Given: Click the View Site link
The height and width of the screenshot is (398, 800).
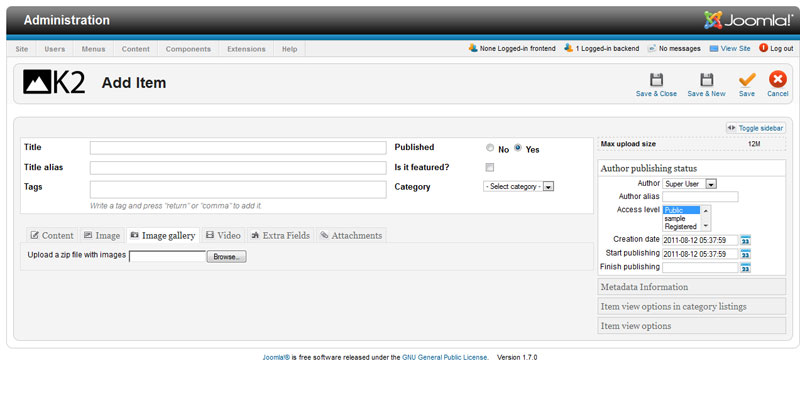Looking at the screenshot, I should pos(730,48).
